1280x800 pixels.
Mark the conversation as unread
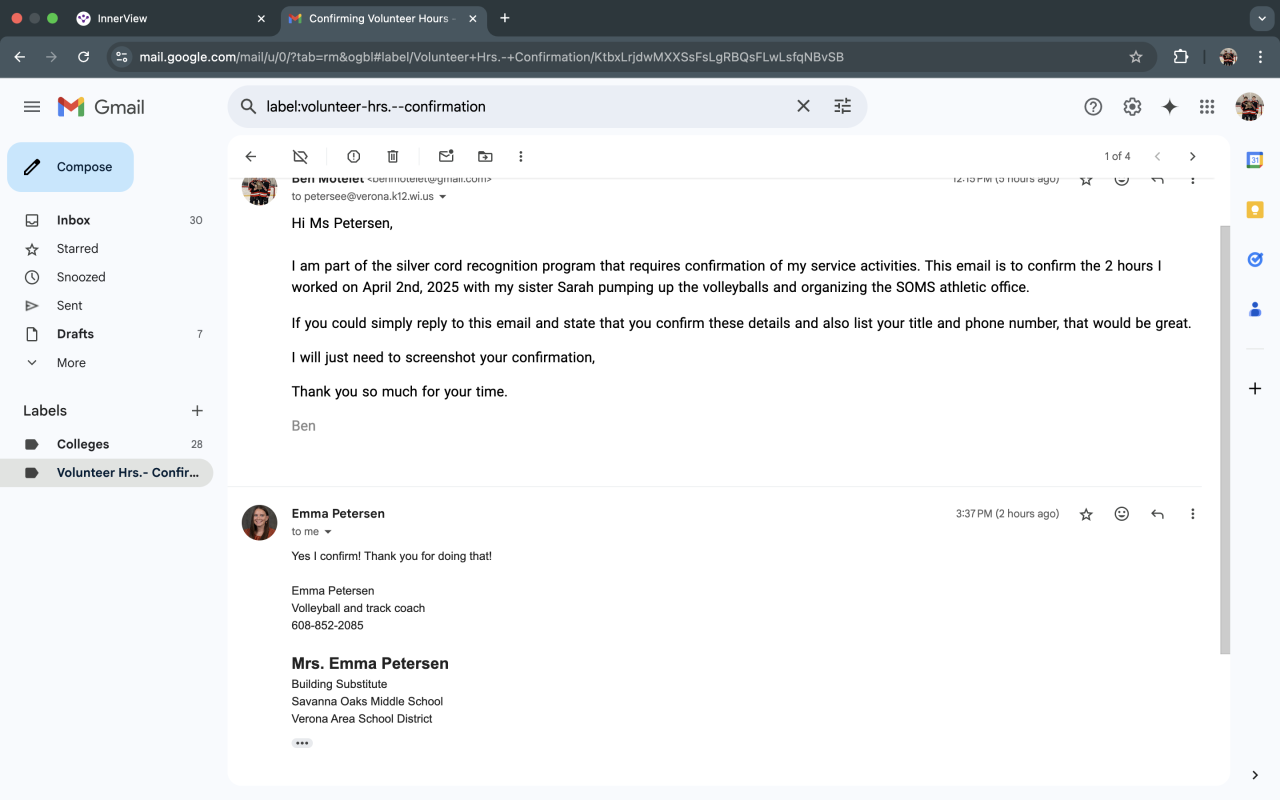pos(446,157)
